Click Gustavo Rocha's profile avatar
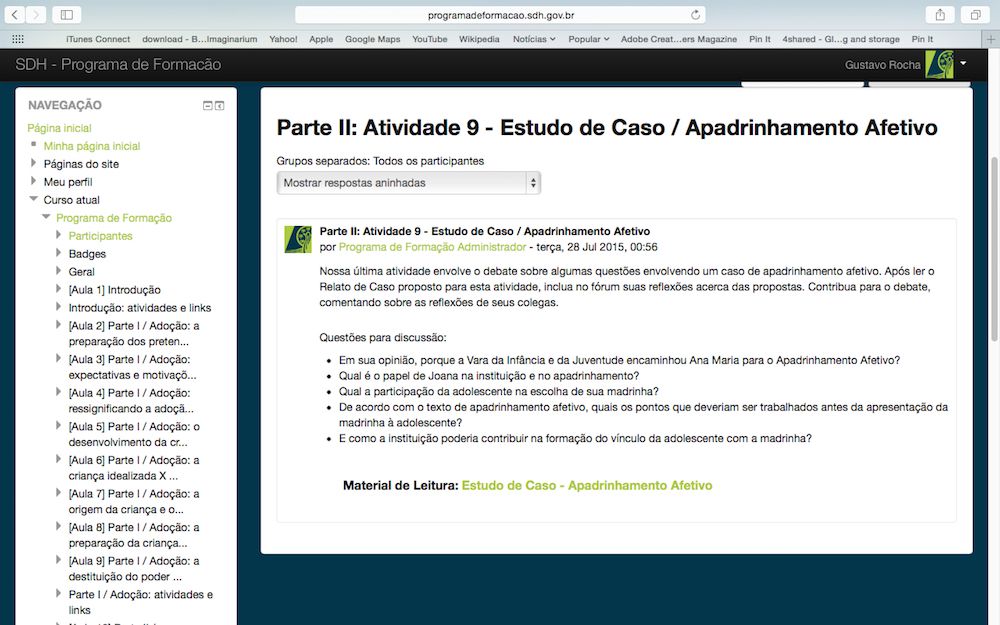The width and height of the screenshot is (1000, 625). pos(939,64)
